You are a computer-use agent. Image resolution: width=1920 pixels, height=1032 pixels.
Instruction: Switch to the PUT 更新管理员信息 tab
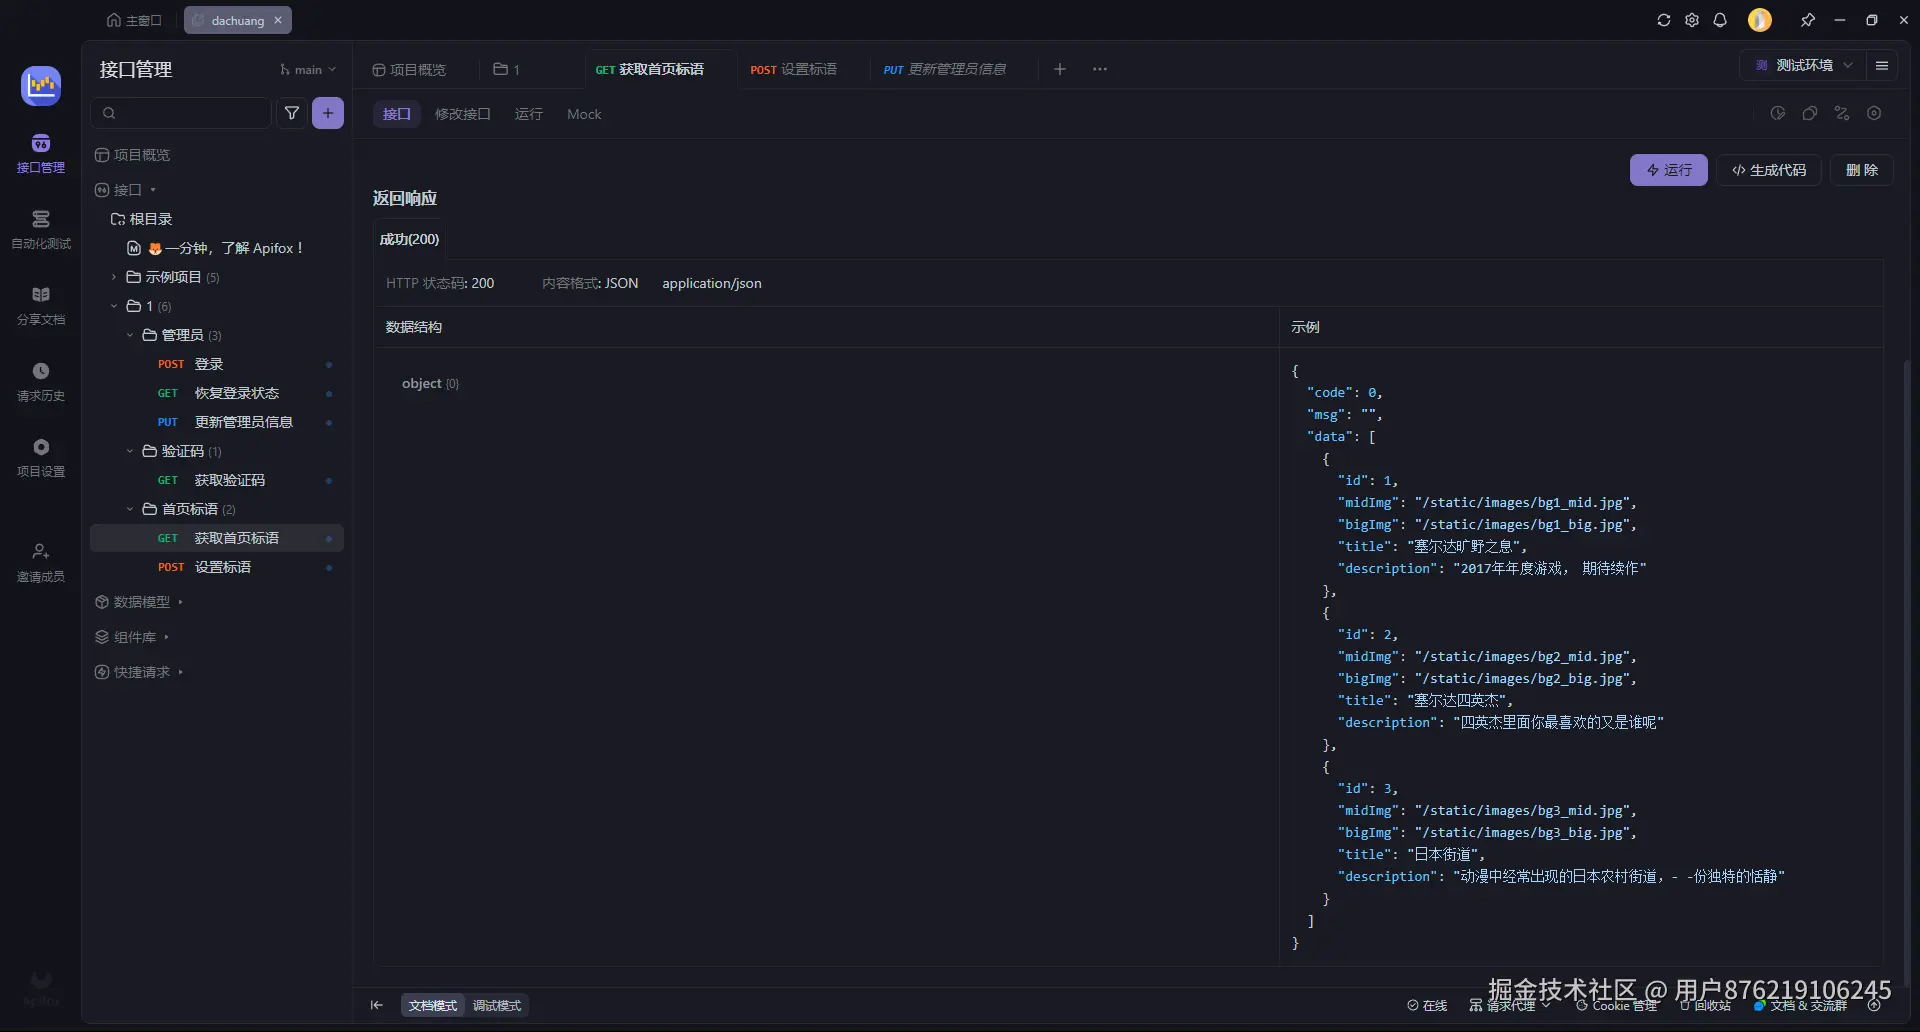click(945, 69)
